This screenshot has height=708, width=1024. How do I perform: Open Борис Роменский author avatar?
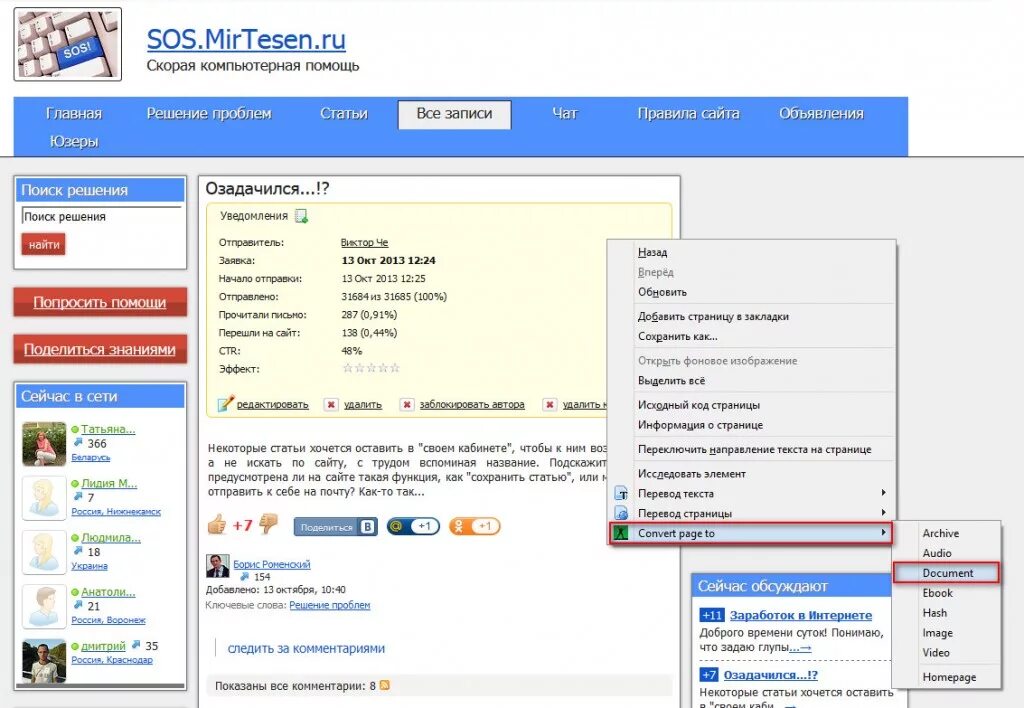tap(217, 566)
